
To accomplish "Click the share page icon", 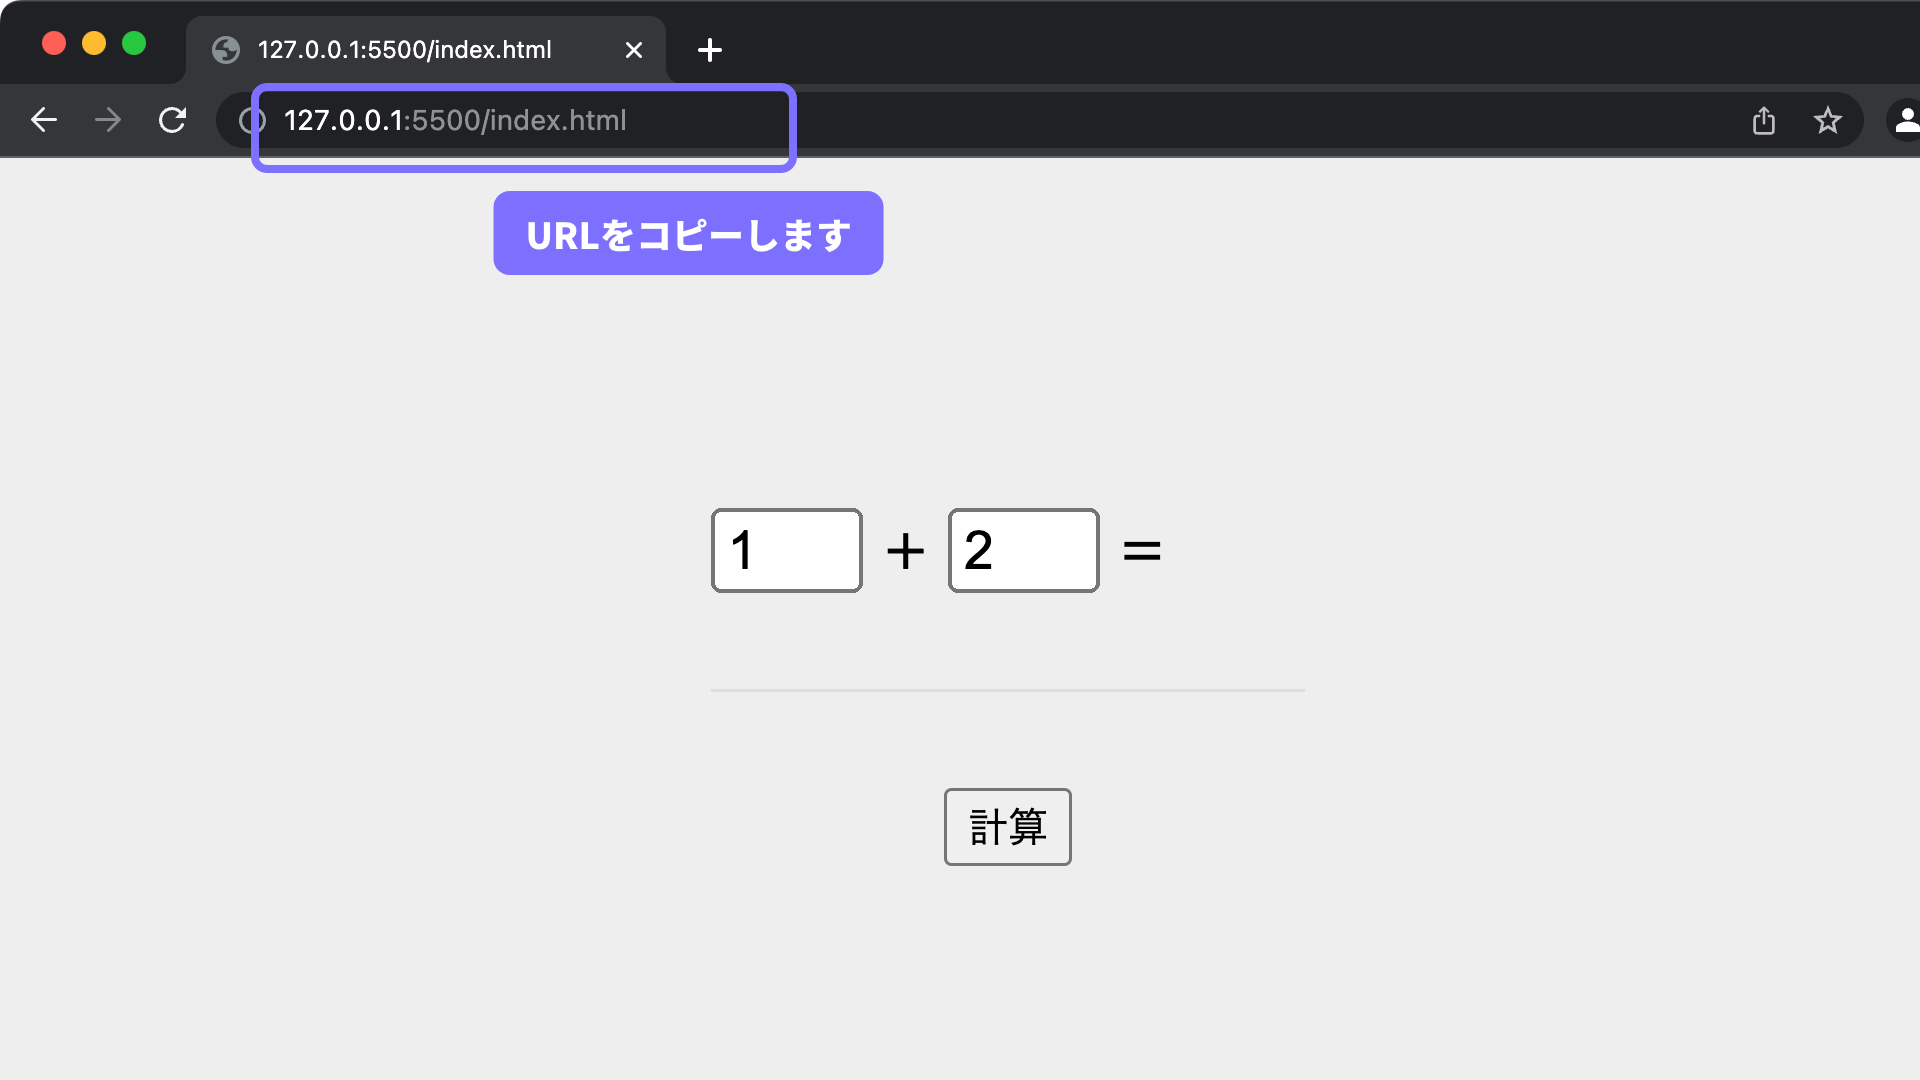I will pos(1764,120).
